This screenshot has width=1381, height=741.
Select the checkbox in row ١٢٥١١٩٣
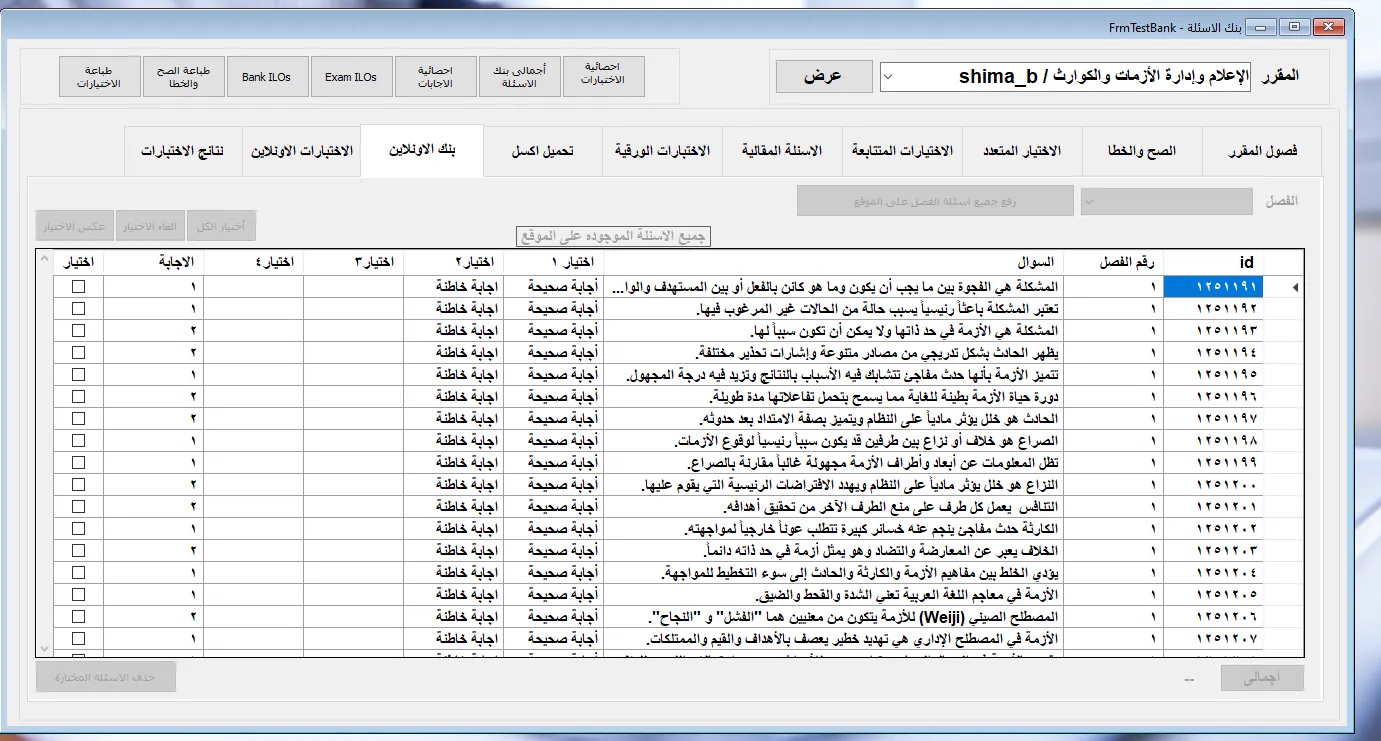pos(79,331)
